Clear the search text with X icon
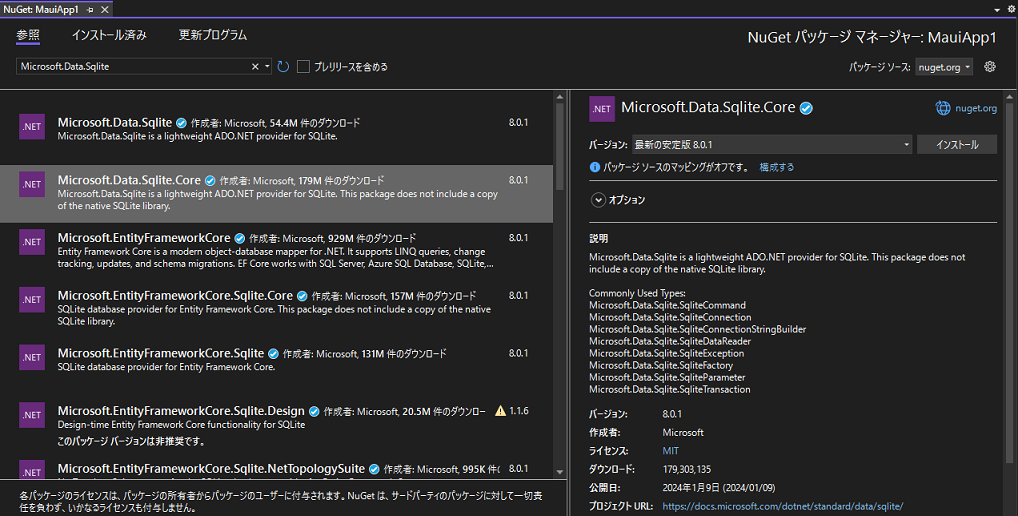1018x516 pixels. pos(255,66)
